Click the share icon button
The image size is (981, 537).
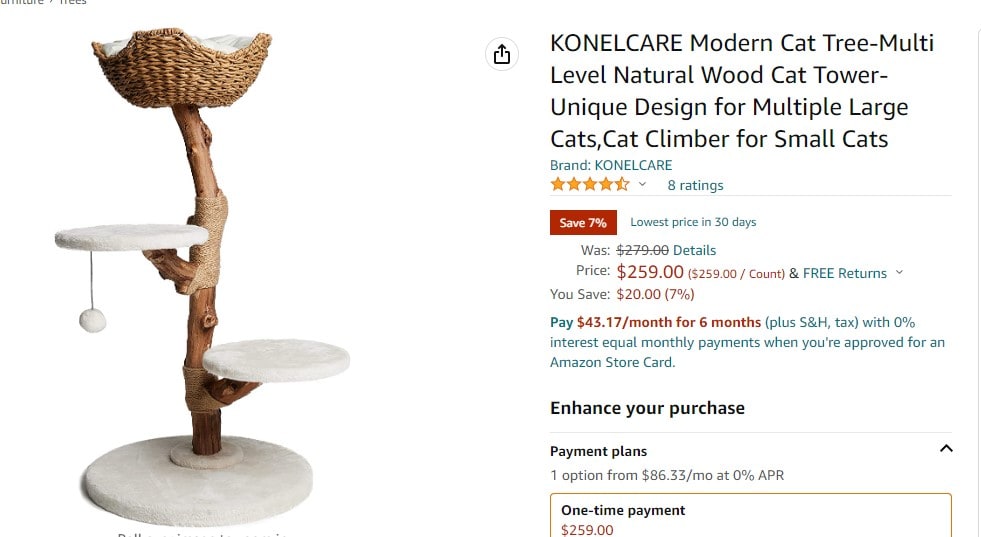(502, 54)
